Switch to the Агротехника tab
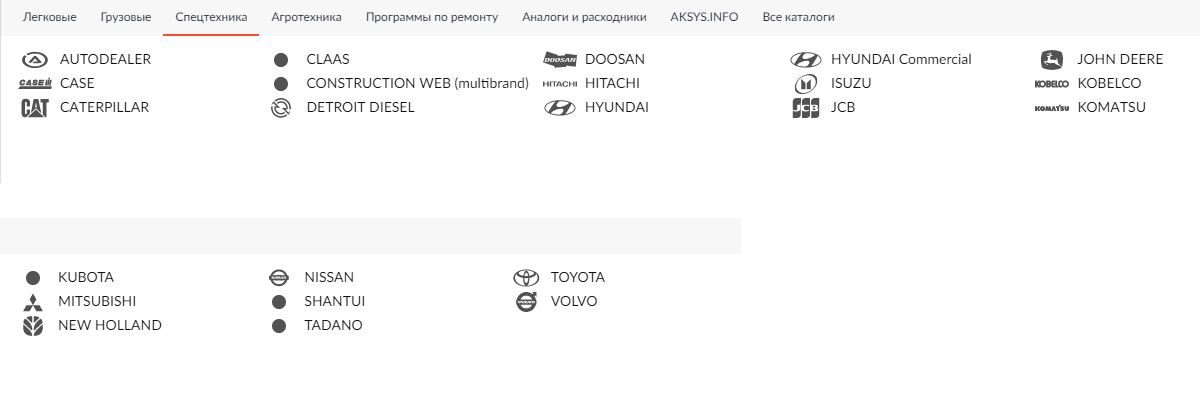This screenshot has height=397, width=1200. [x=306, y=17]
